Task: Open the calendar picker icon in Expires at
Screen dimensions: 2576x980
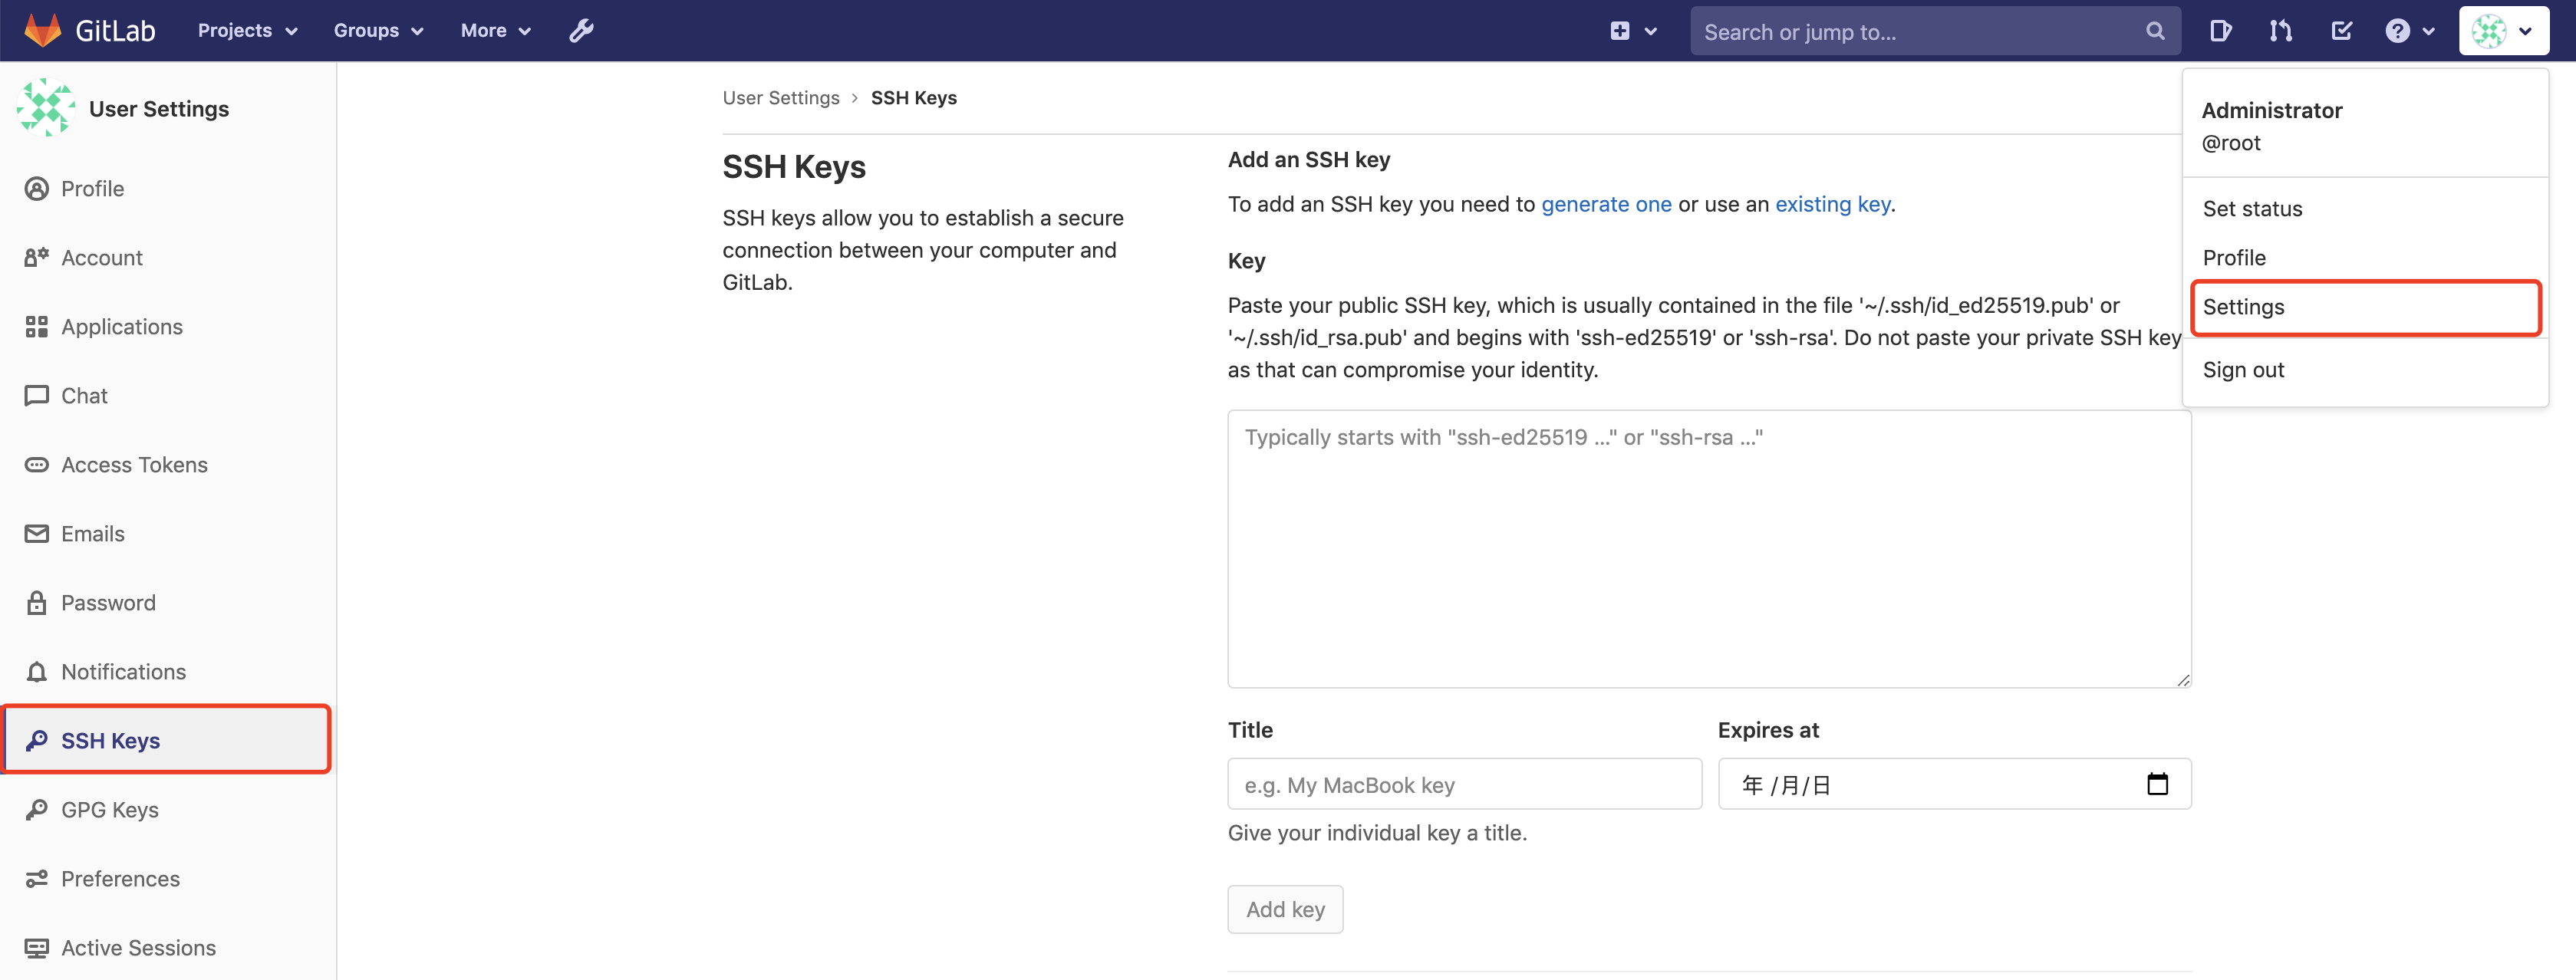Action: [2157, 784]
